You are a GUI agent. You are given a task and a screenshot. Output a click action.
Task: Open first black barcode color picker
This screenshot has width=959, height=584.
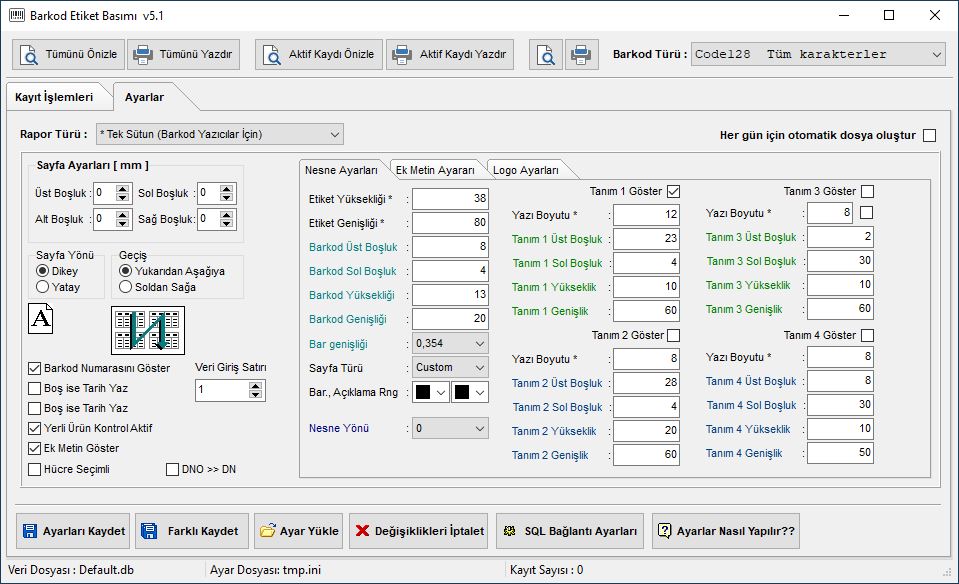point(431,393)
